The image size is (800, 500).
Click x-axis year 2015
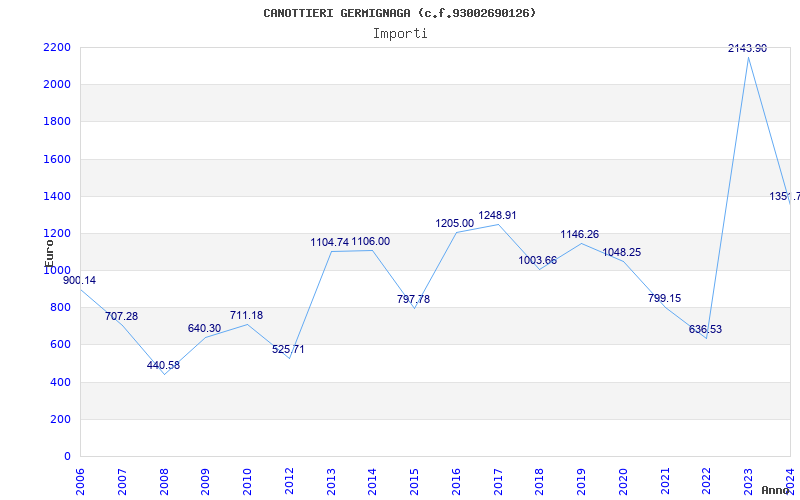click(414, 481)
